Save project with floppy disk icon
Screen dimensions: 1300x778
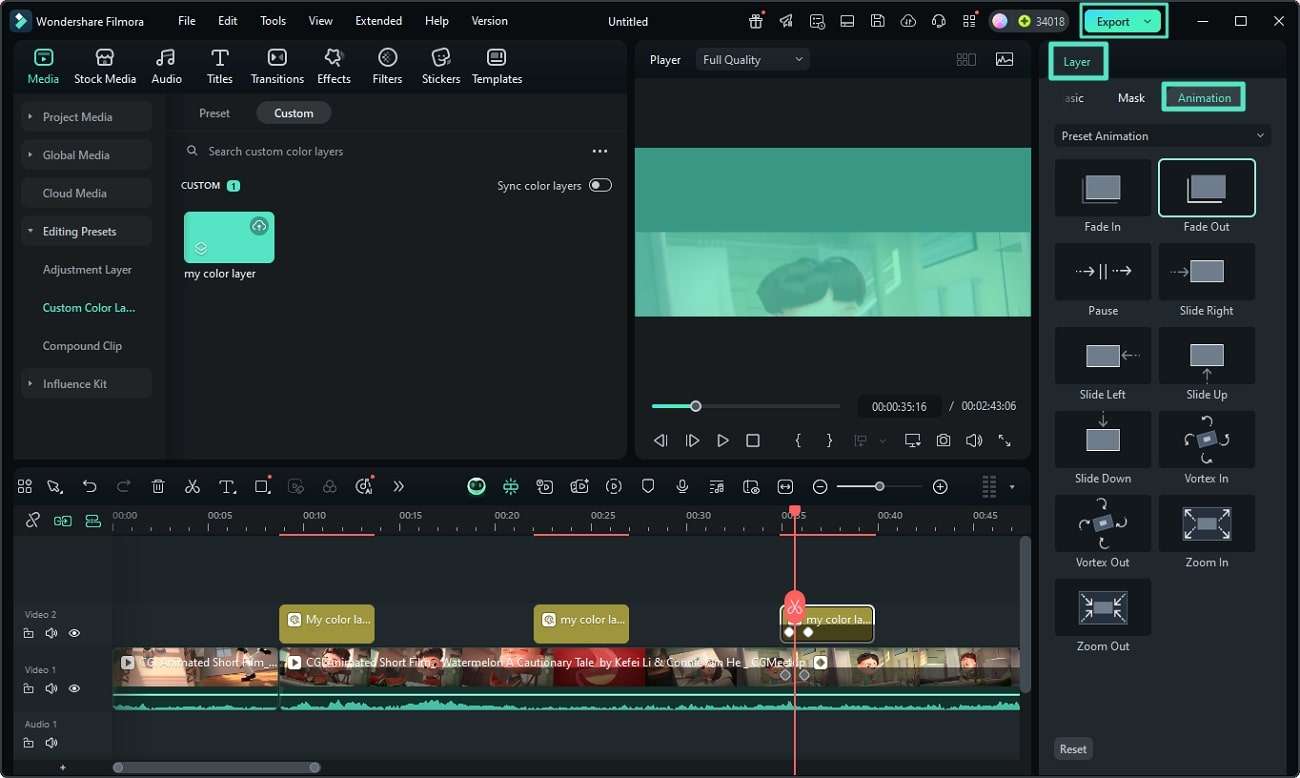(877, 21)
